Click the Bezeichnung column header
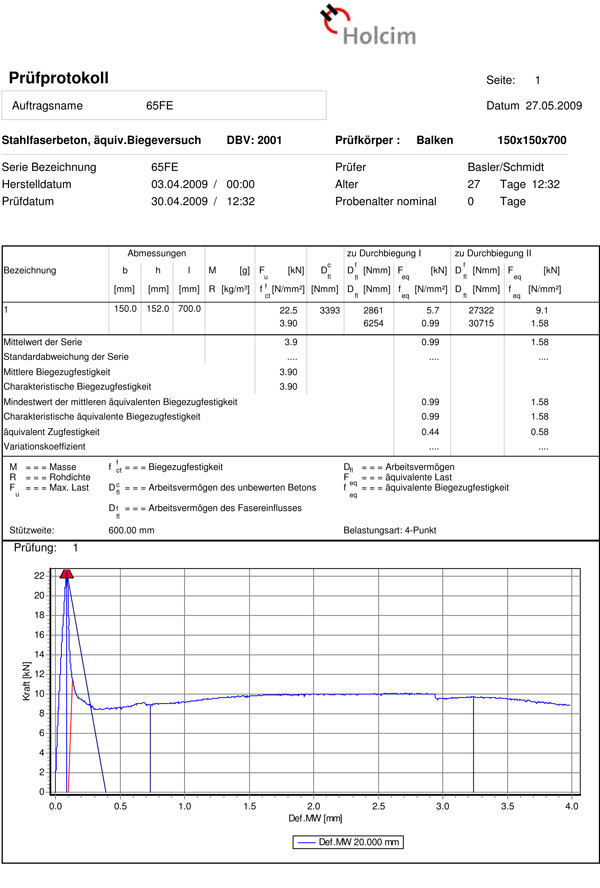 pos(30,270)
